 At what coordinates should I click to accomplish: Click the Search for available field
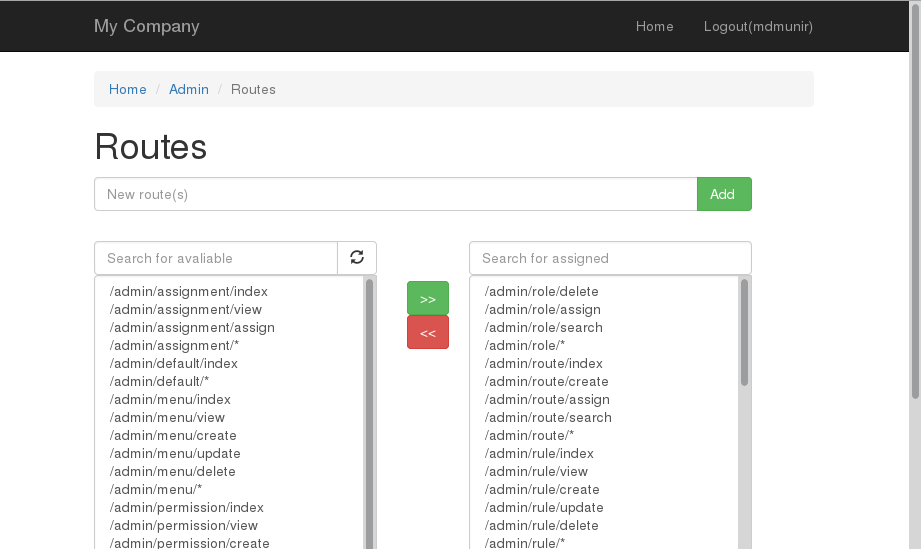[216, 258]
